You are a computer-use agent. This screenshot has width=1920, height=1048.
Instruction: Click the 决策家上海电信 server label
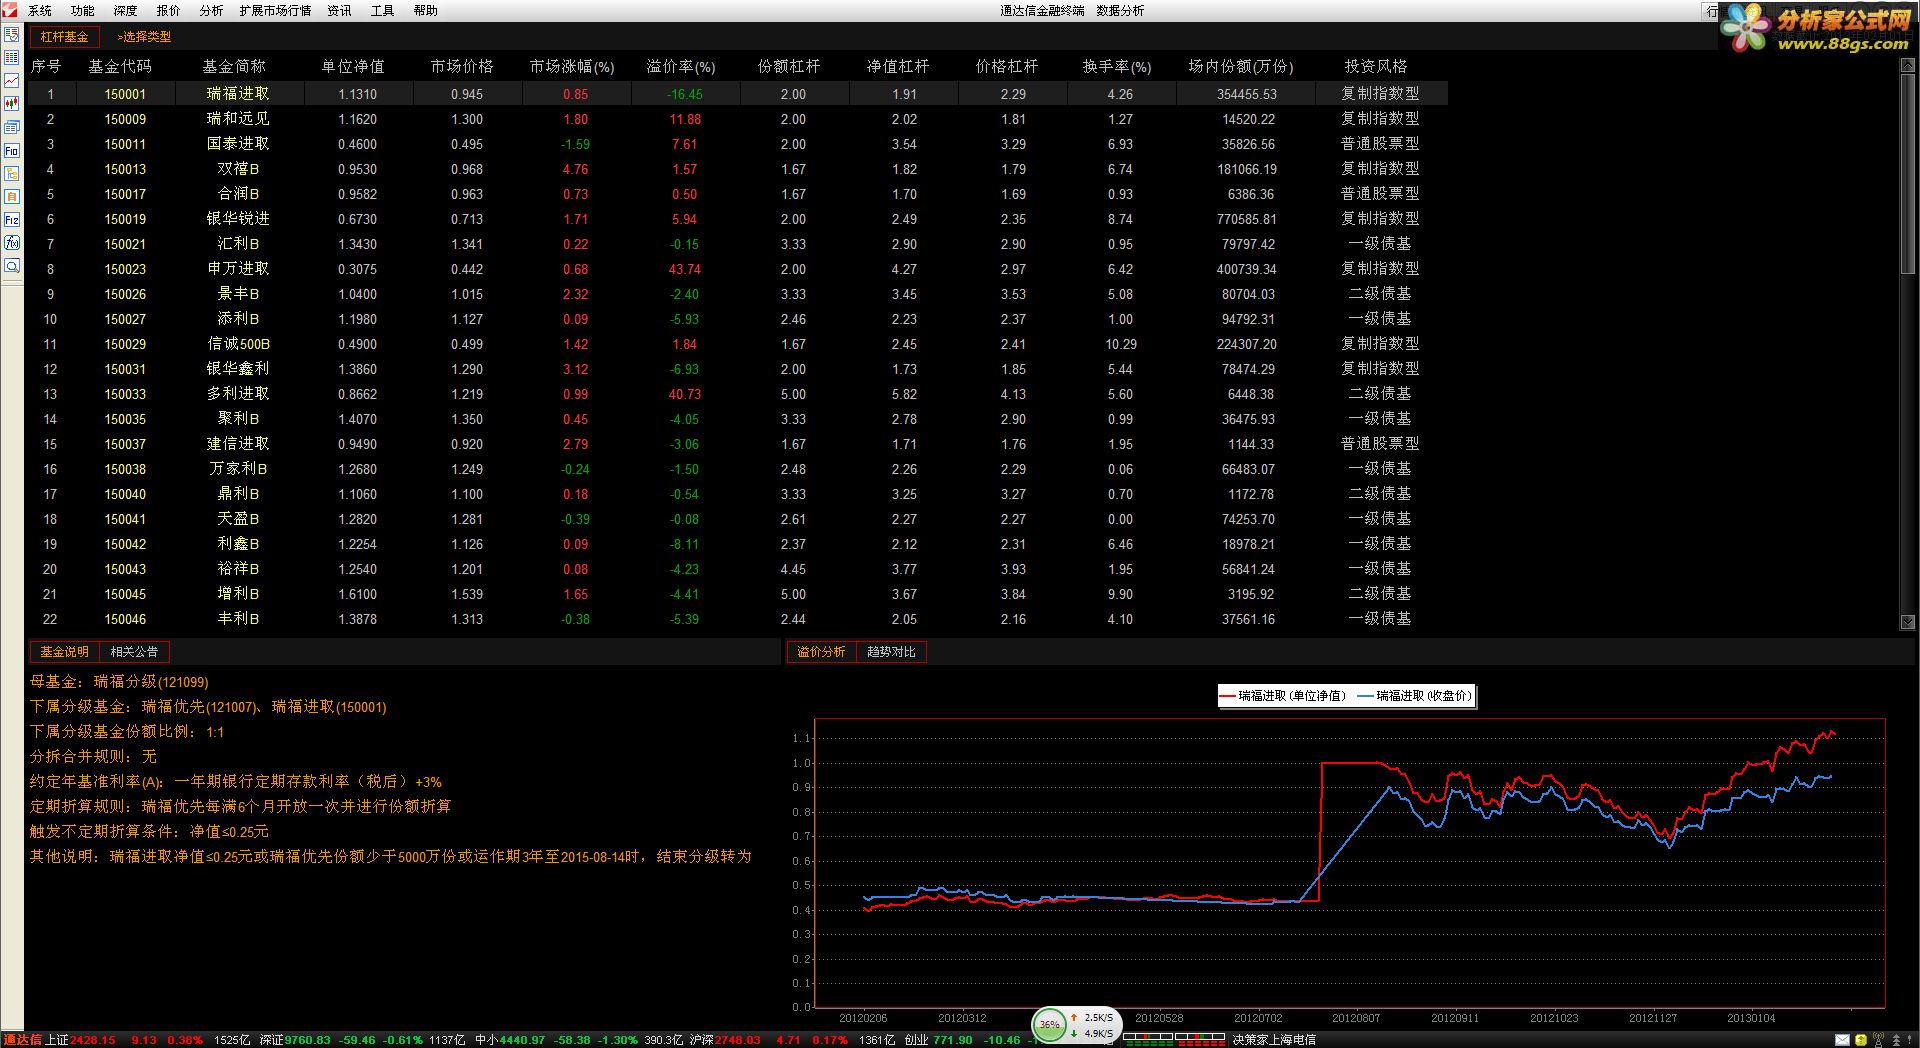tap(1274, 1040)
